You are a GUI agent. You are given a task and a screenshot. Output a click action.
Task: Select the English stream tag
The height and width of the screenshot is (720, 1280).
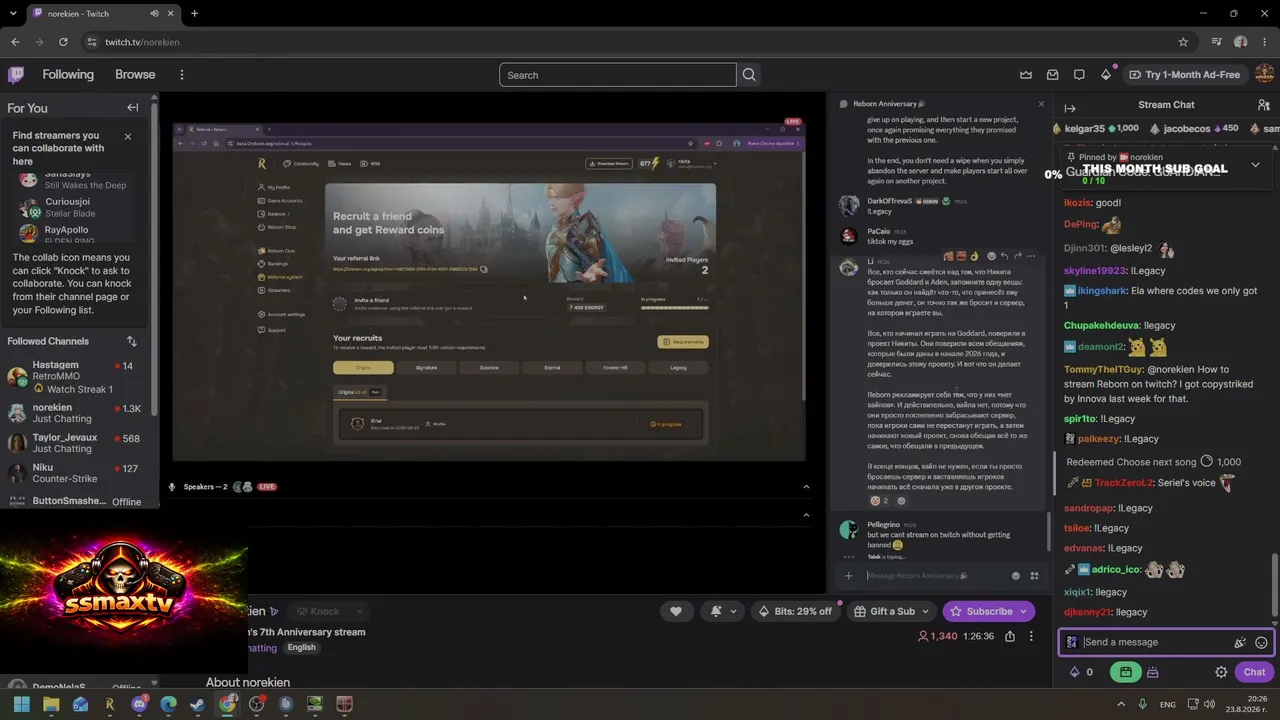click(x=301, y=648)
